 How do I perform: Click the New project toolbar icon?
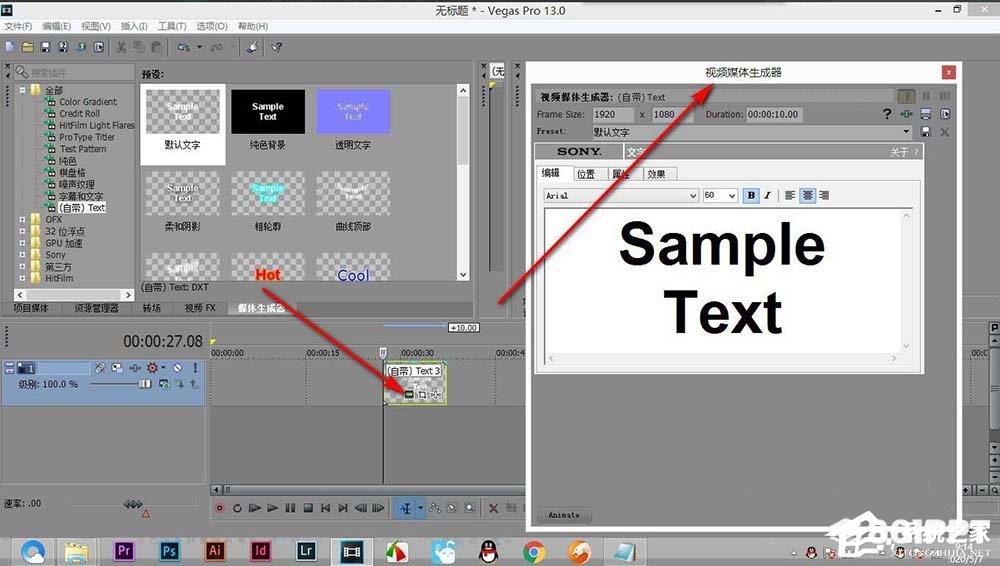(10, 47)
